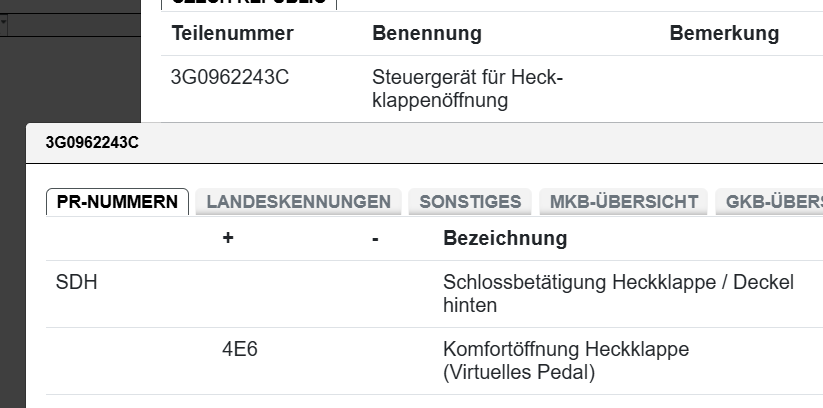This screenshot has width=823, height=408.
Task: Switch to the LANDESKENNUNGEN tab
Action: (298, 202)
